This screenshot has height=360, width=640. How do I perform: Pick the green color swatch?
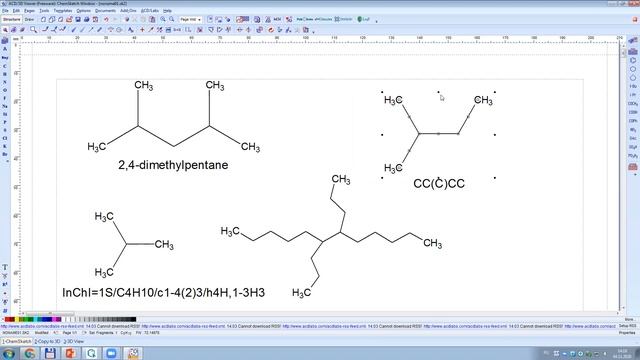tap(27, 319)
